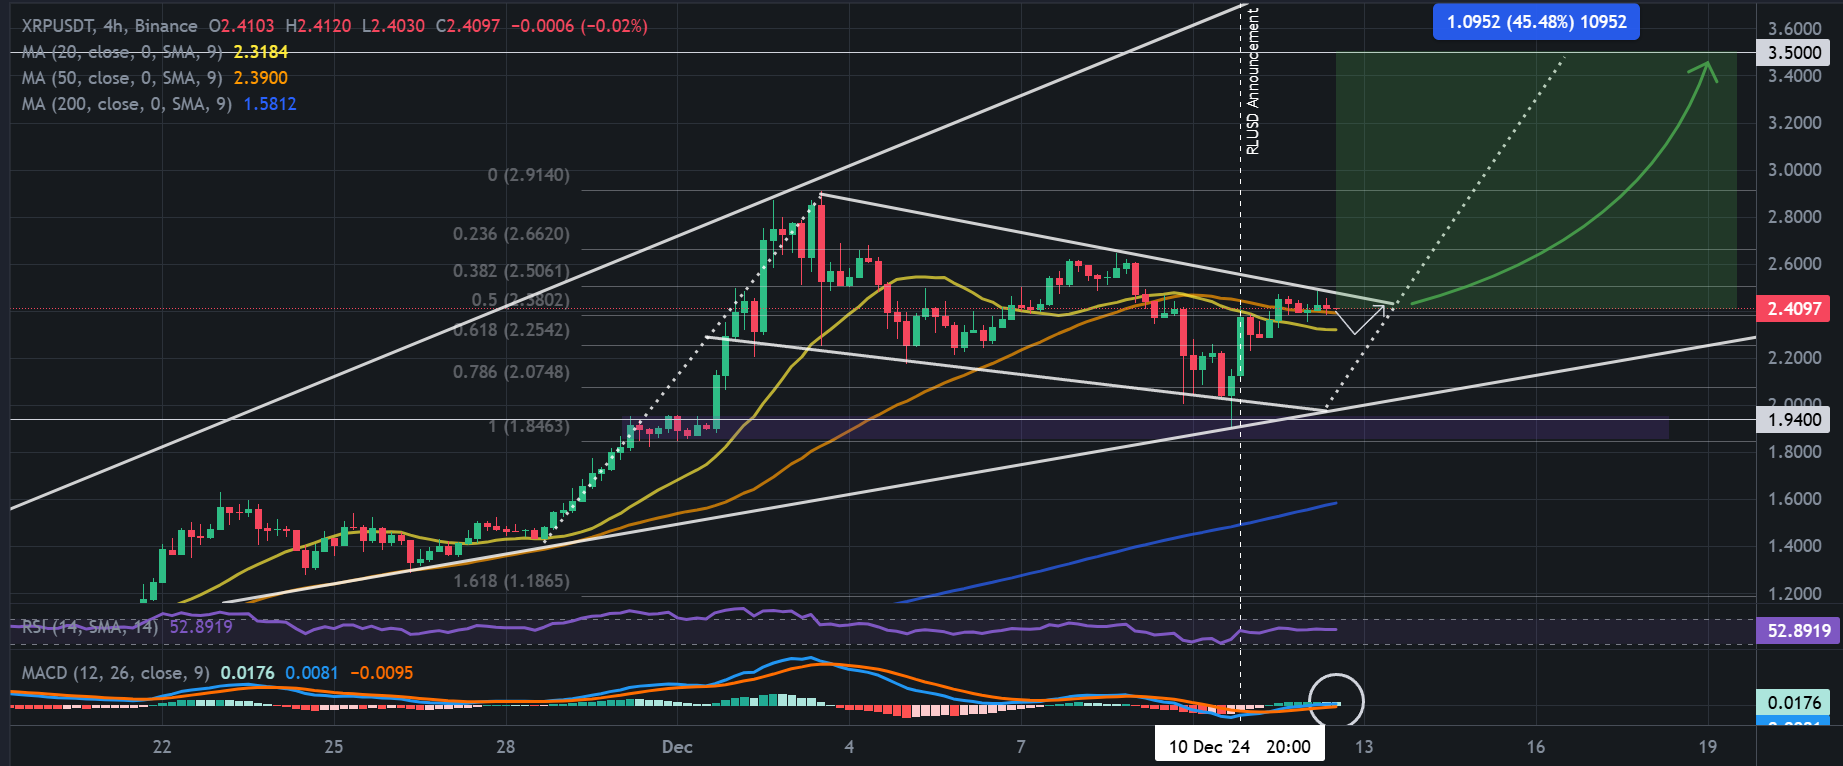1843x766 pixels.
Task: Select the MA 20 indicator legend
Action: [155, 52]
